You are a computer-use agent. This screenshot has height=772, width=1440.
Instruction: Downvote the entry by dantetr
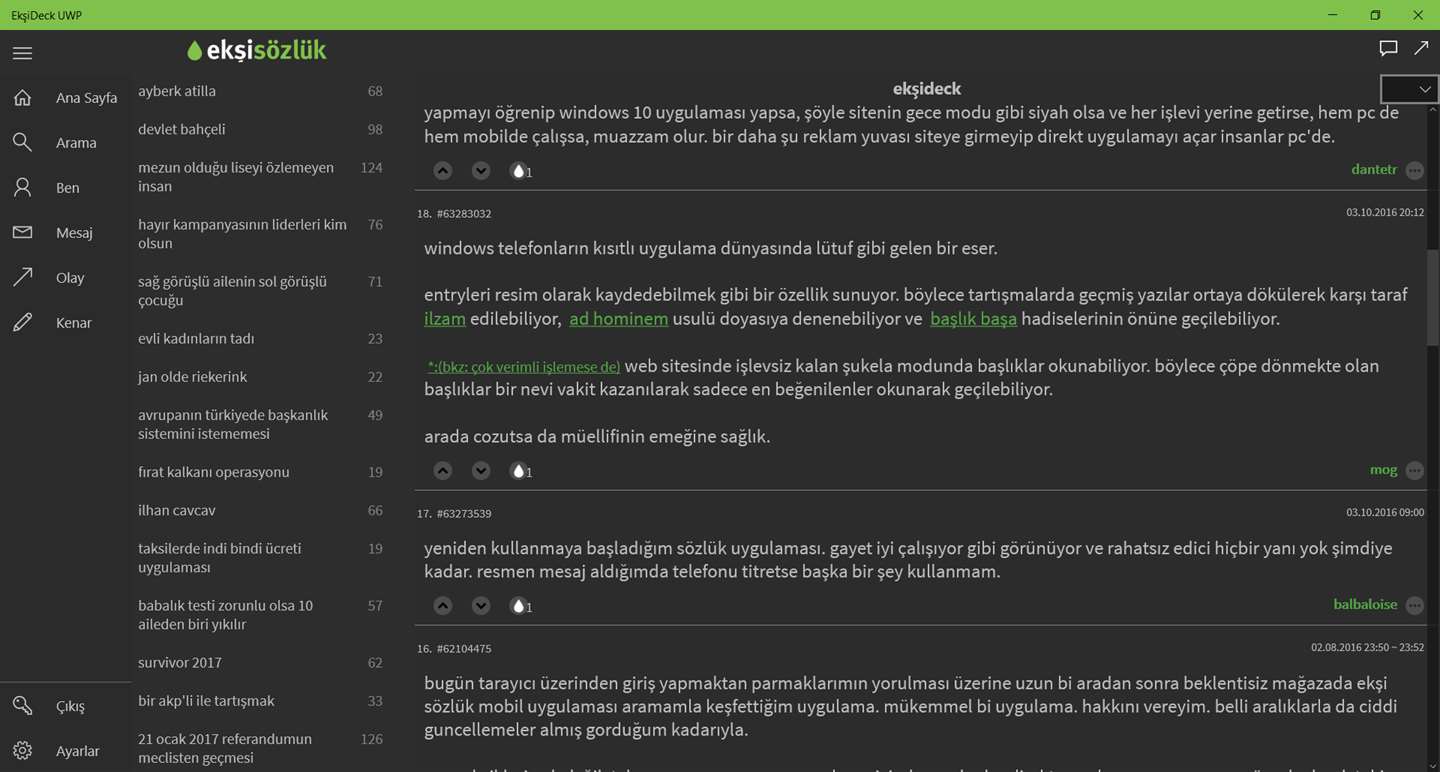[481, 170]
